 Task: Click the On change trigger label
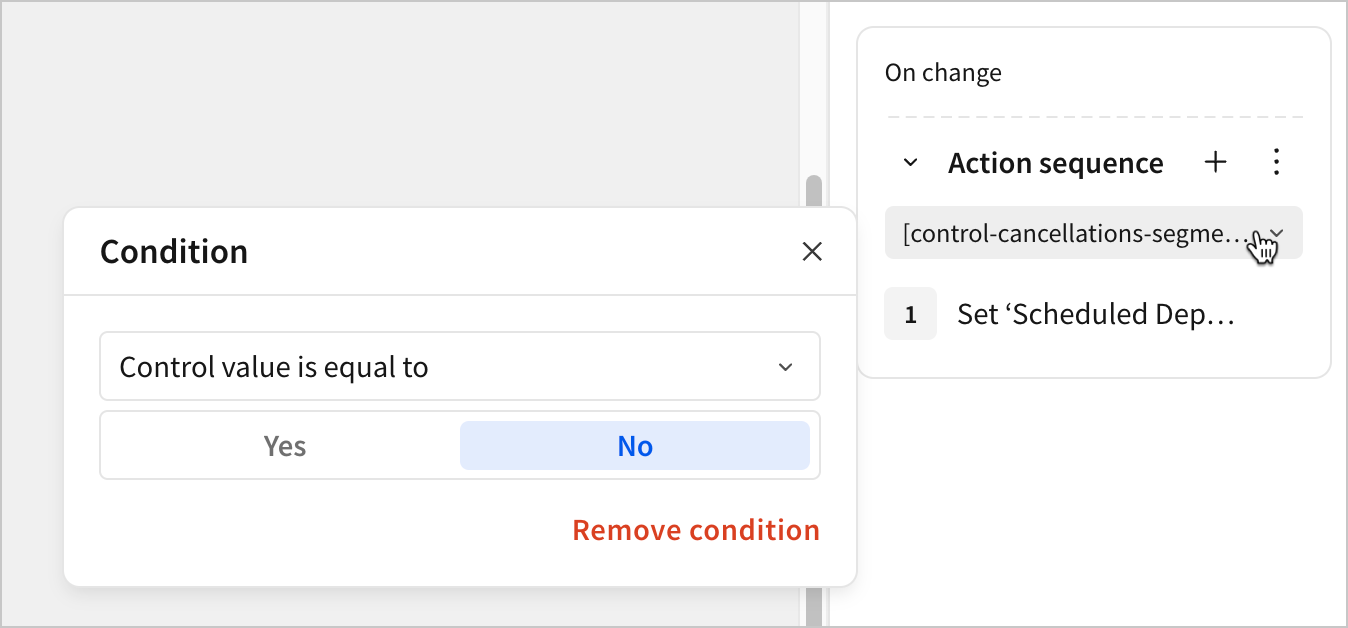point(943,73)
